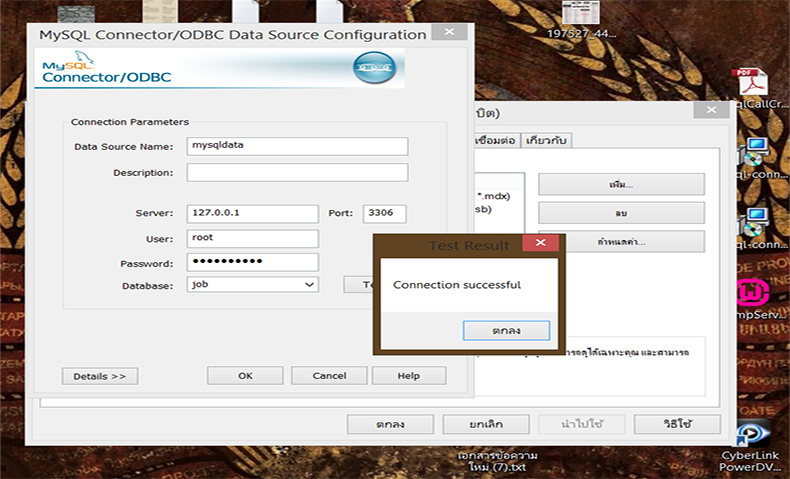Click the วิธีใช้ help button
The height and width of the screenshot is (479, 790).
pos(677,424)
